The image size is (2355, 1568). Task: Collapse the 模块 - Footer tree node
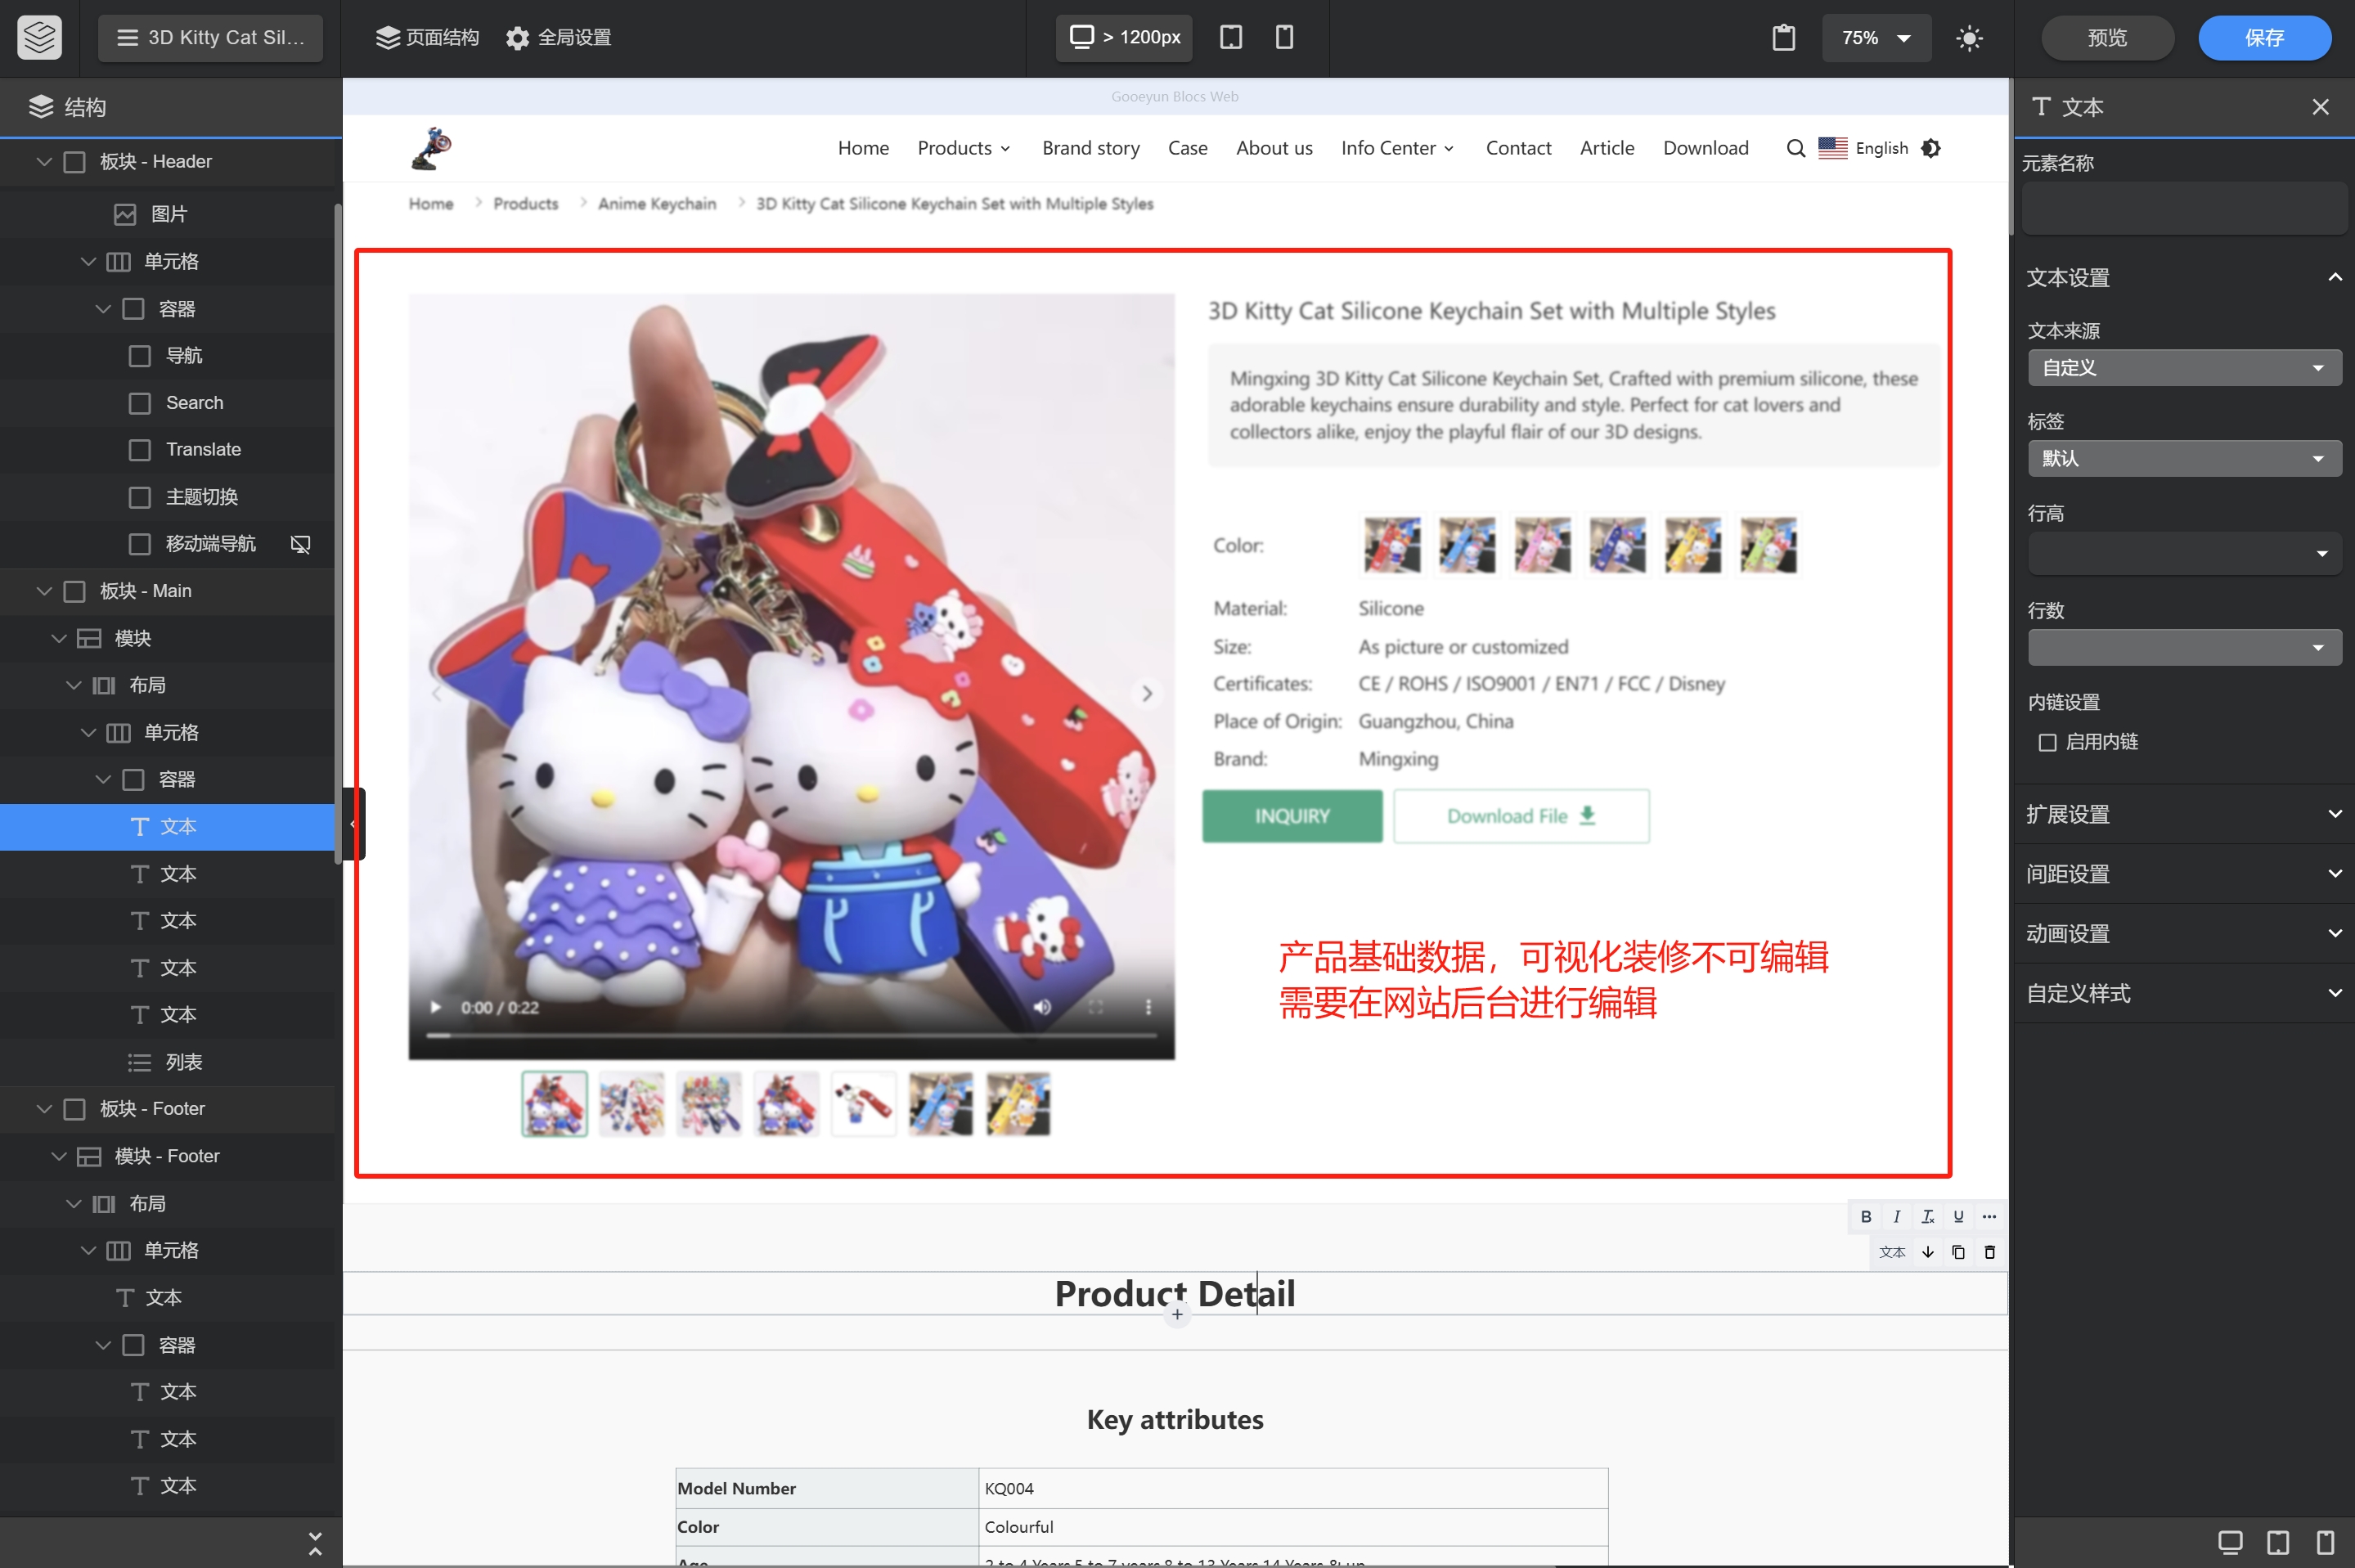pos(59,1156)
